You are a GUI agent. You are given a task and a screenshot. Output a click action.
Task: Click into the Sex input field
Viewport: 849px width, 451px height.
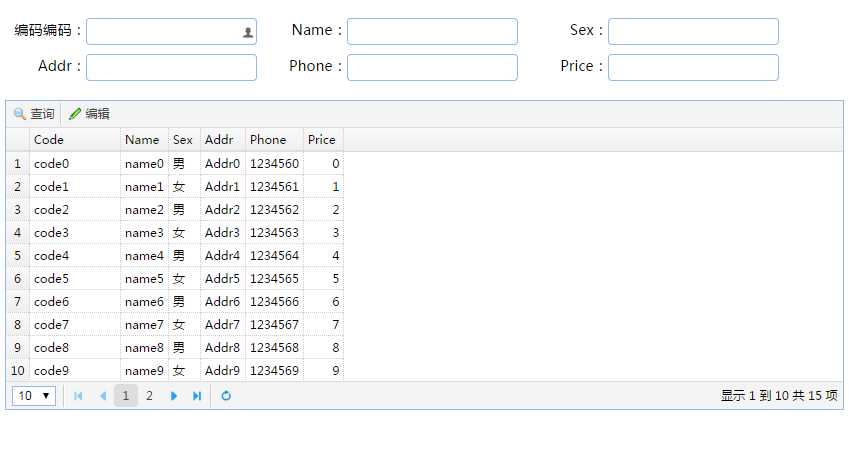(x=693, y=32)
